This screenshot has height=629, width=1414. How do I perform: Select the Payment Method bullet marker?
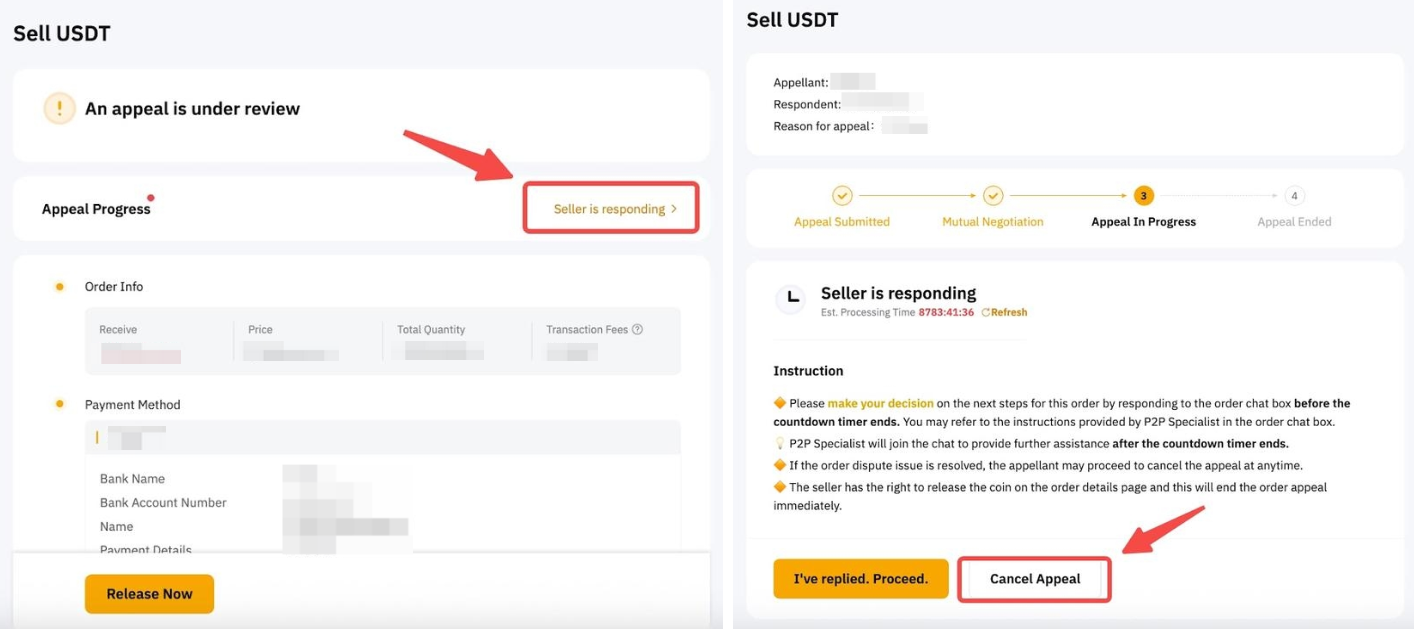[60, 404]
